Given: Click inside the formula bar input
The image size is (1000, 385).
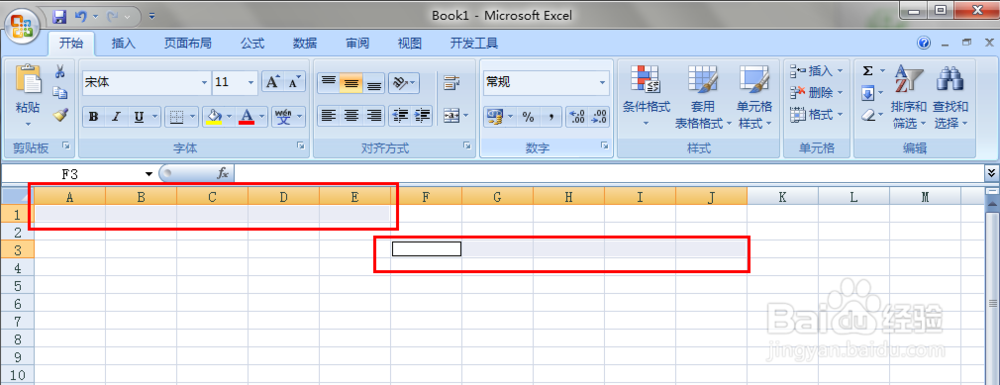Looking at the screenshot, I should pos(609,173).
